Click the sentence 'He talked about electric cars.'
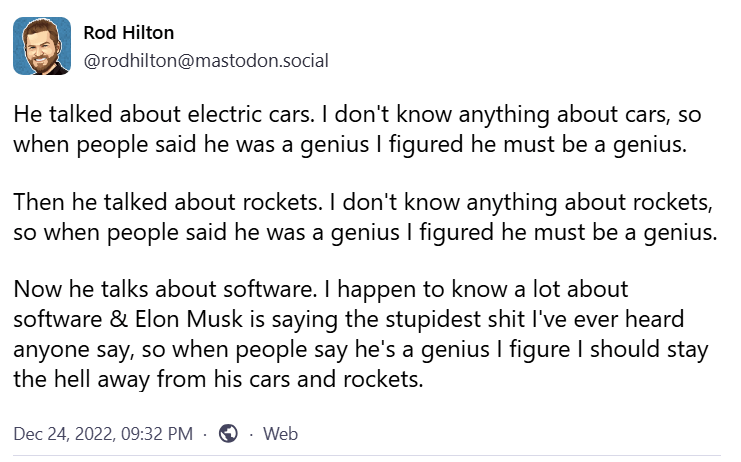741x462 pixels. (164, 114)
